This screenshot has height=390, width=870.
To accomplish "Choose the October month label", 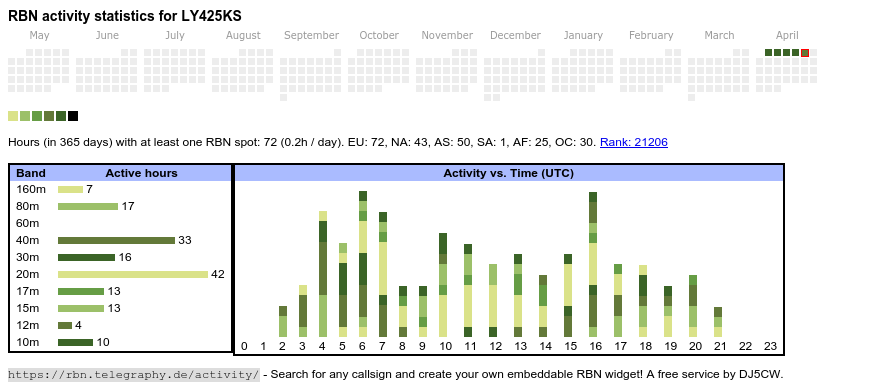I will (x=379, y=36).
